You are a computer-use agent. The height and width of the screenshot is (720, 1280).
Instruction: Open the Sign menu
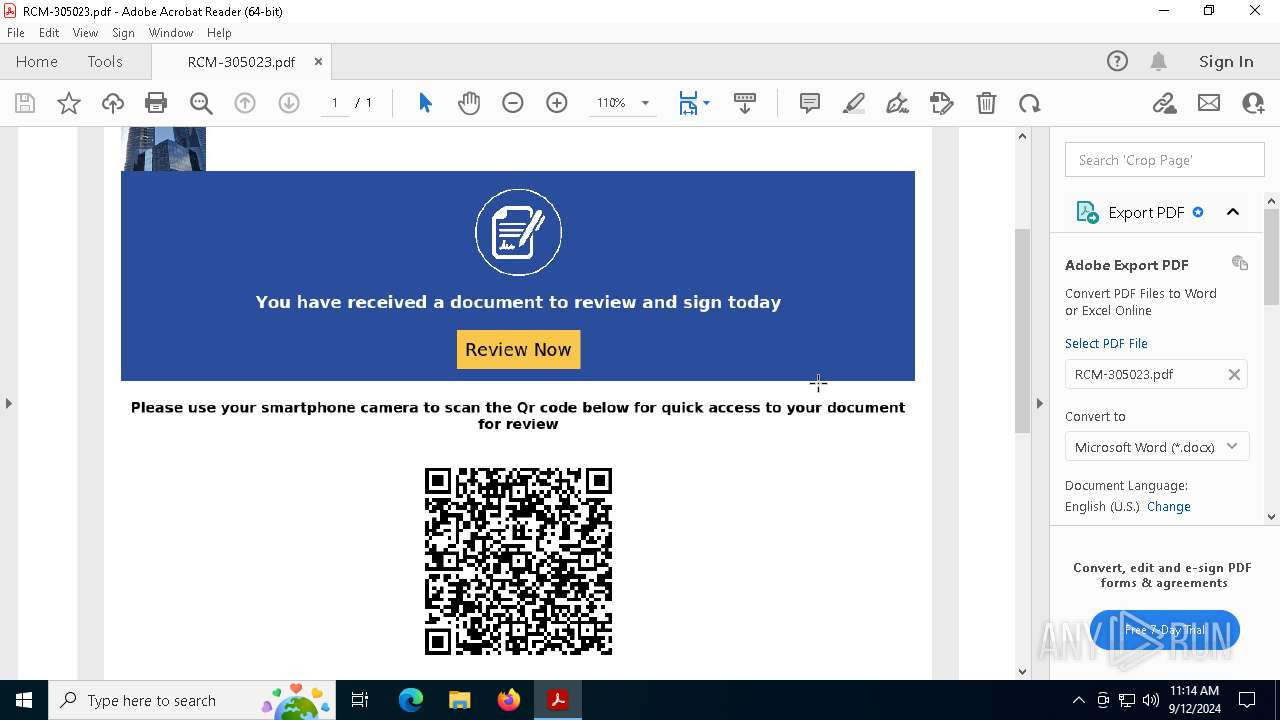[123, 33]
